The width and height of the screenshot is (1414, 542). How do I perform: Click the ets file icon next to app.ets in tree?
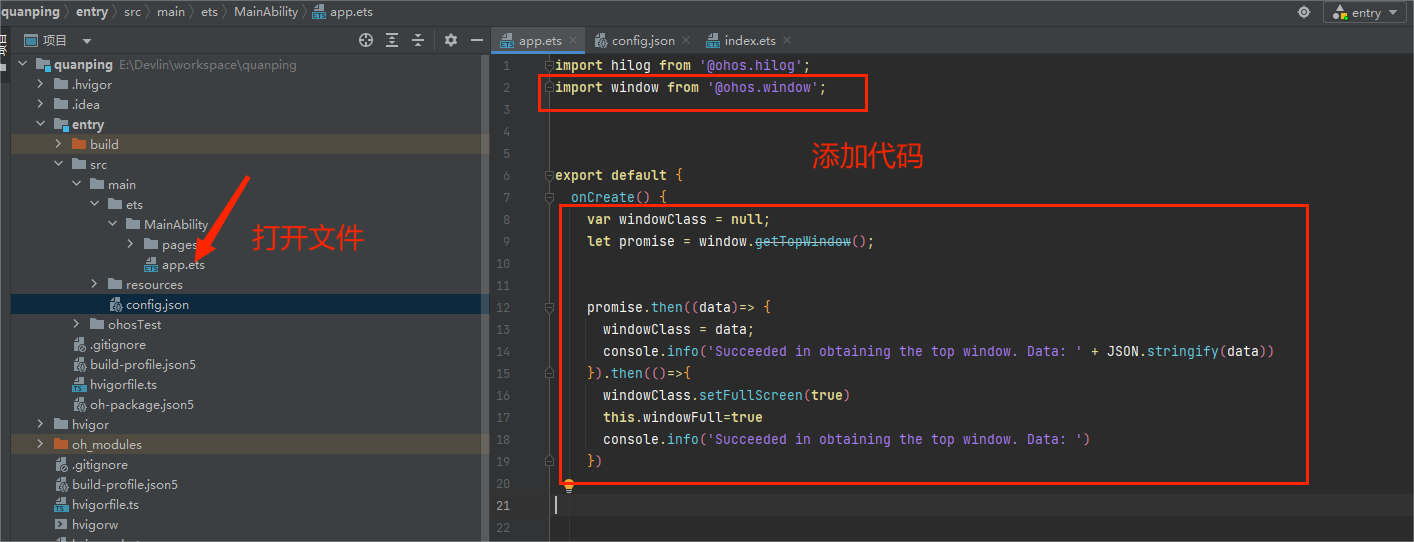[151, 264]
